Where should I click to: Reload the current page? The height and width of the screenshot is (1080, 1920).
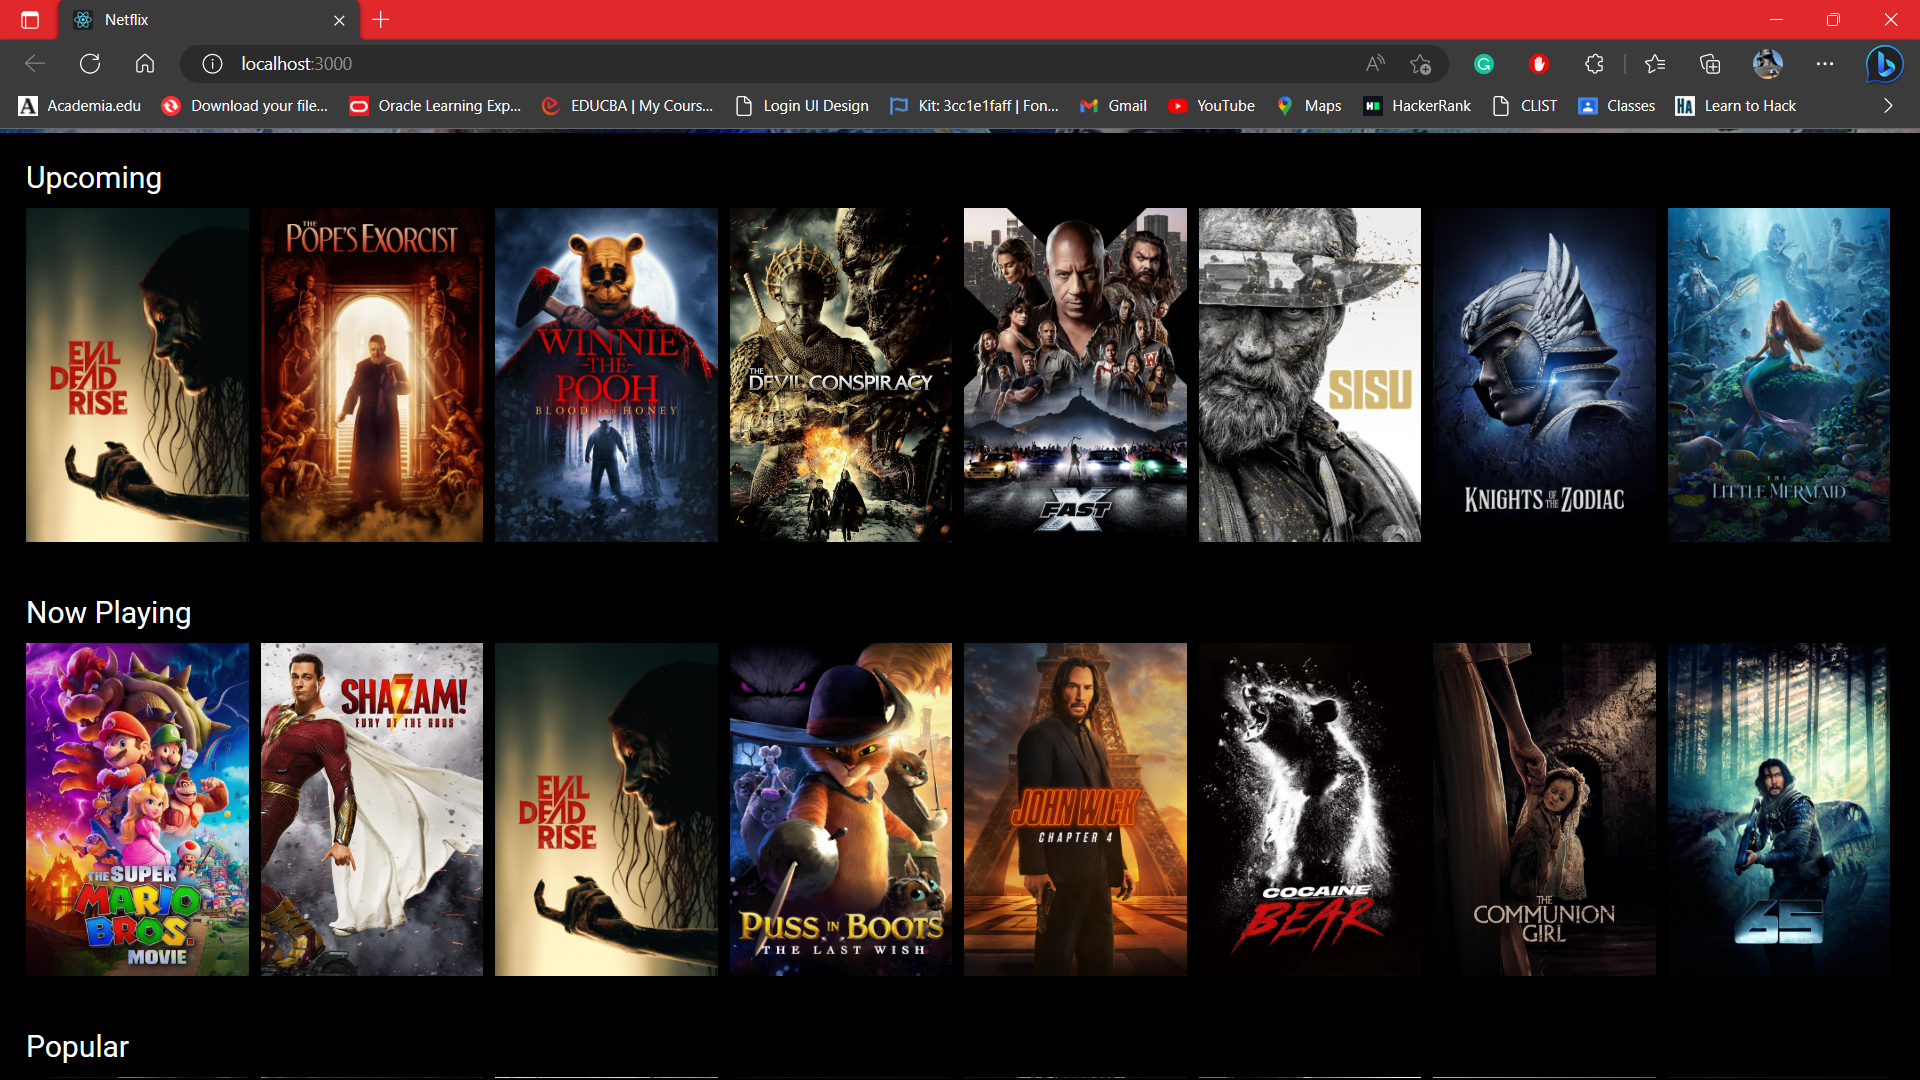pyautogui.click(x=89, y=63)
